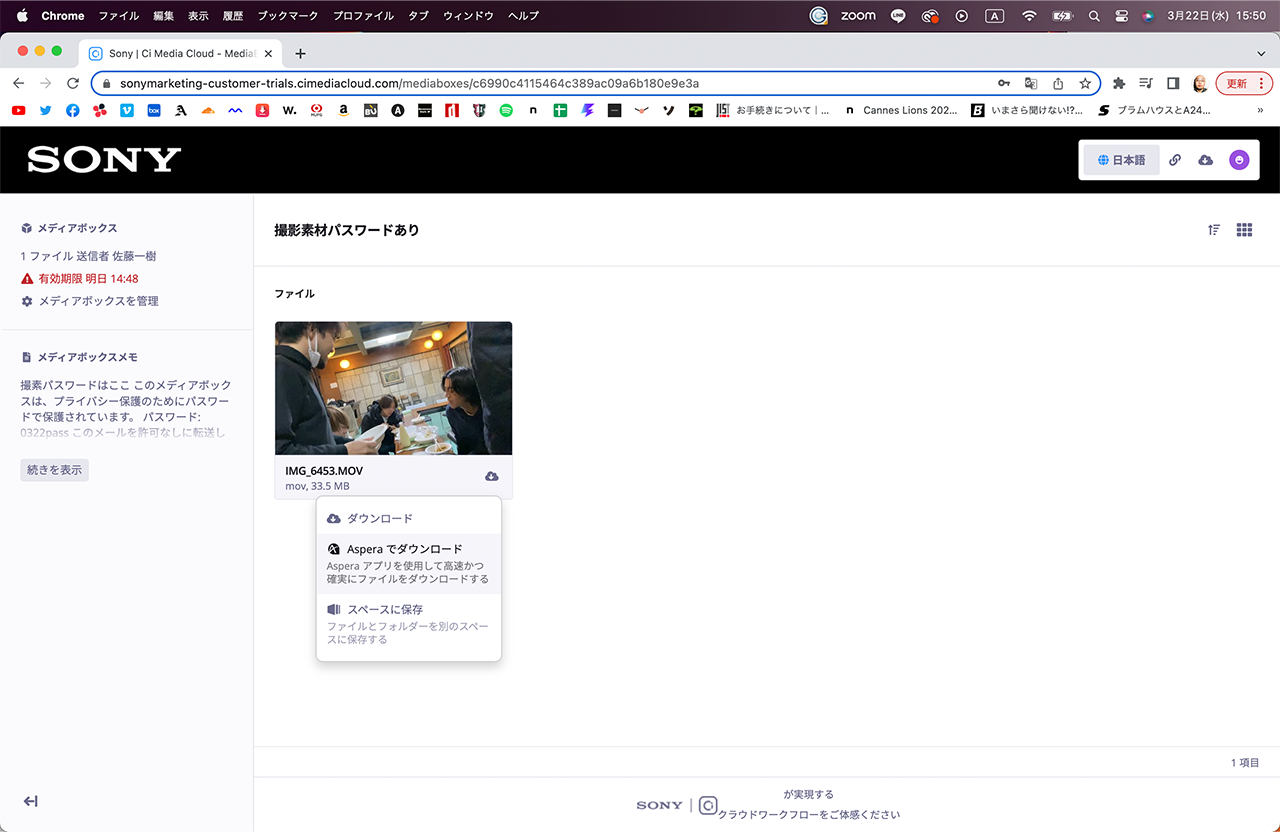
Task: Click the sort order icon
Action: 1214,230
